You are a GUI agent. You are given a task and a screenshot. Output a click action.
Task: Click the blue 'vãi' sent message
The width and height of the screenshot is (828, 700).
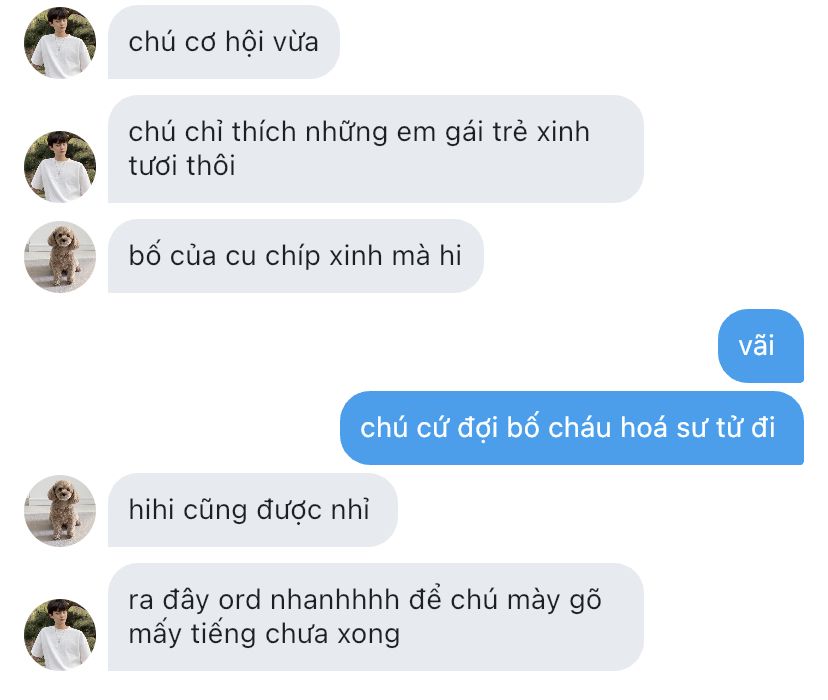pos(760,346)
